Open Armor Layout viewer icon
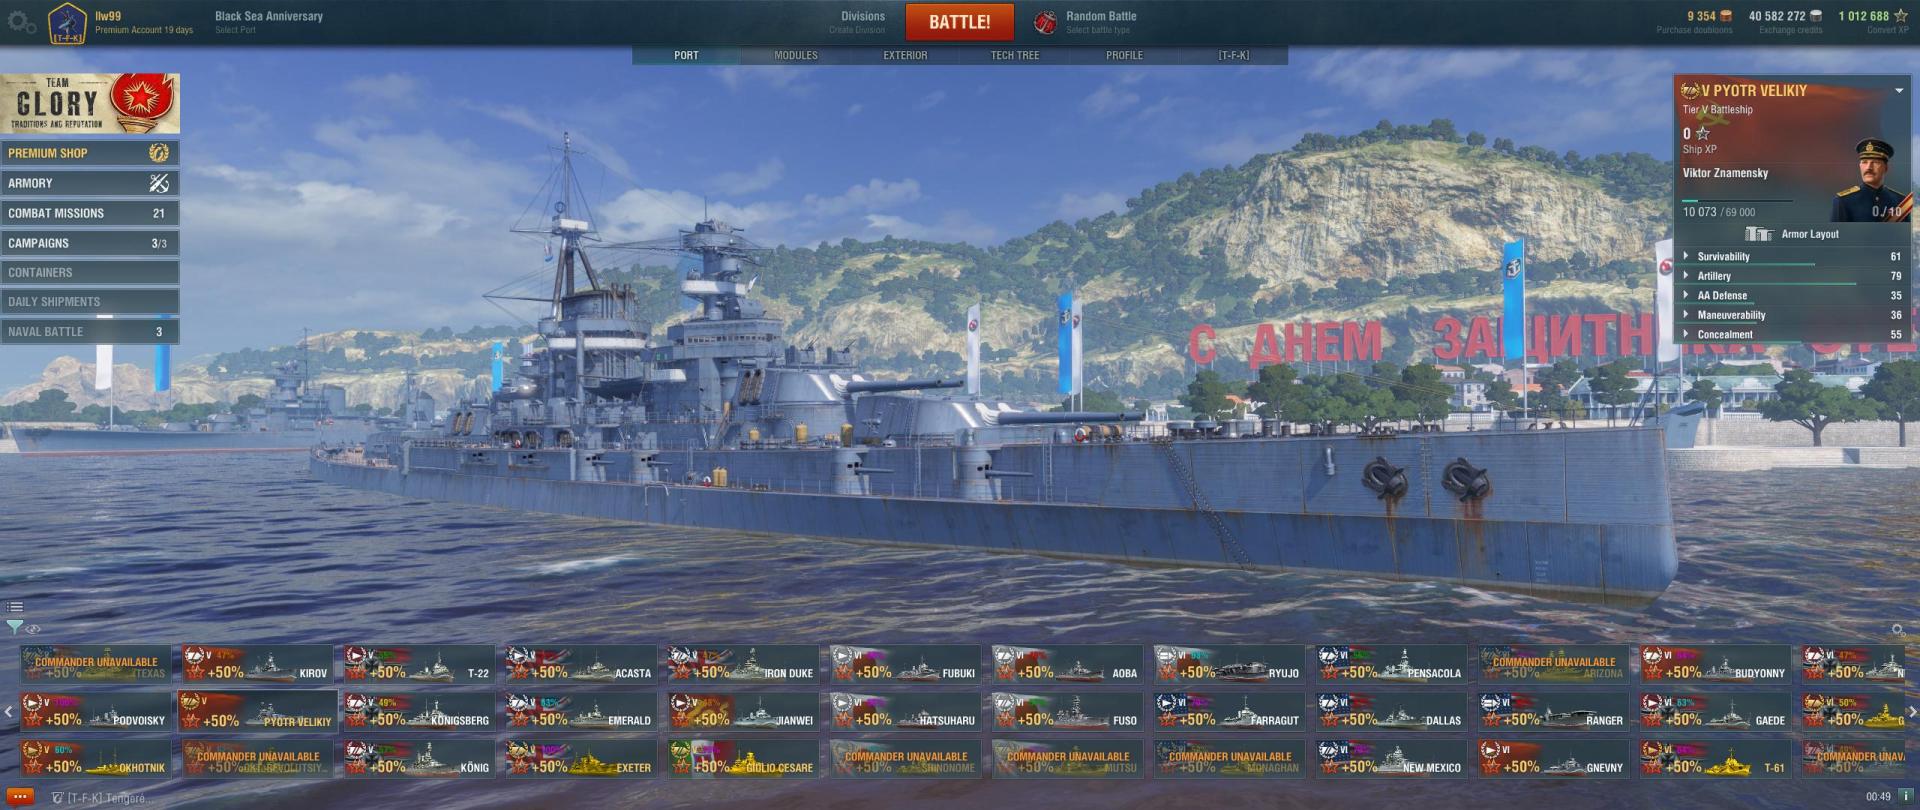 coord(1759,234)
